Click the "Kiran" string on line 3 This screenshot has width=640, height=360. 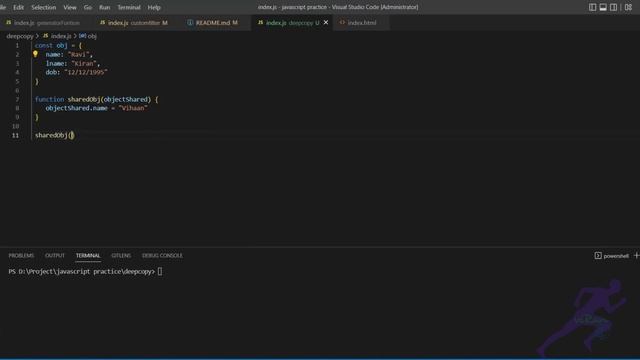click(x=85, y=63)
